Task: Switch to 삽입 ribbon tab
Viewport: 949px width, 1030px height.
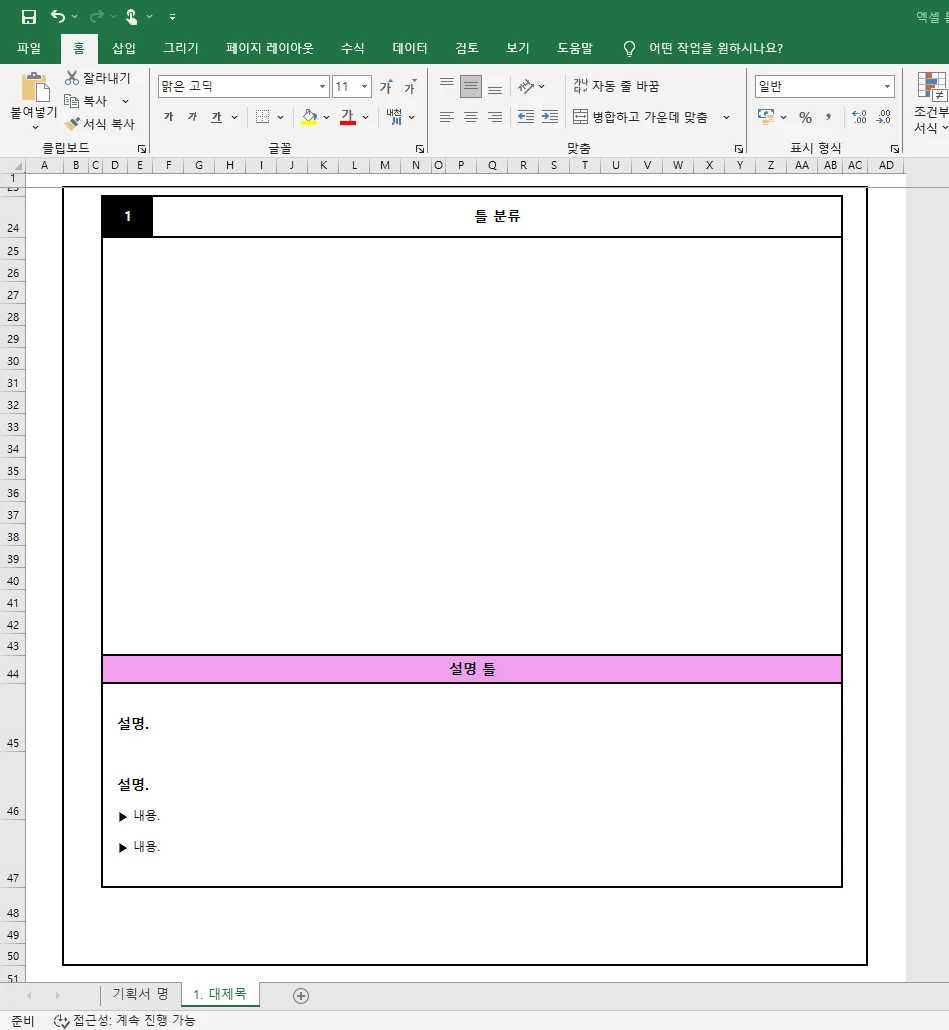Action: (123, 48)
